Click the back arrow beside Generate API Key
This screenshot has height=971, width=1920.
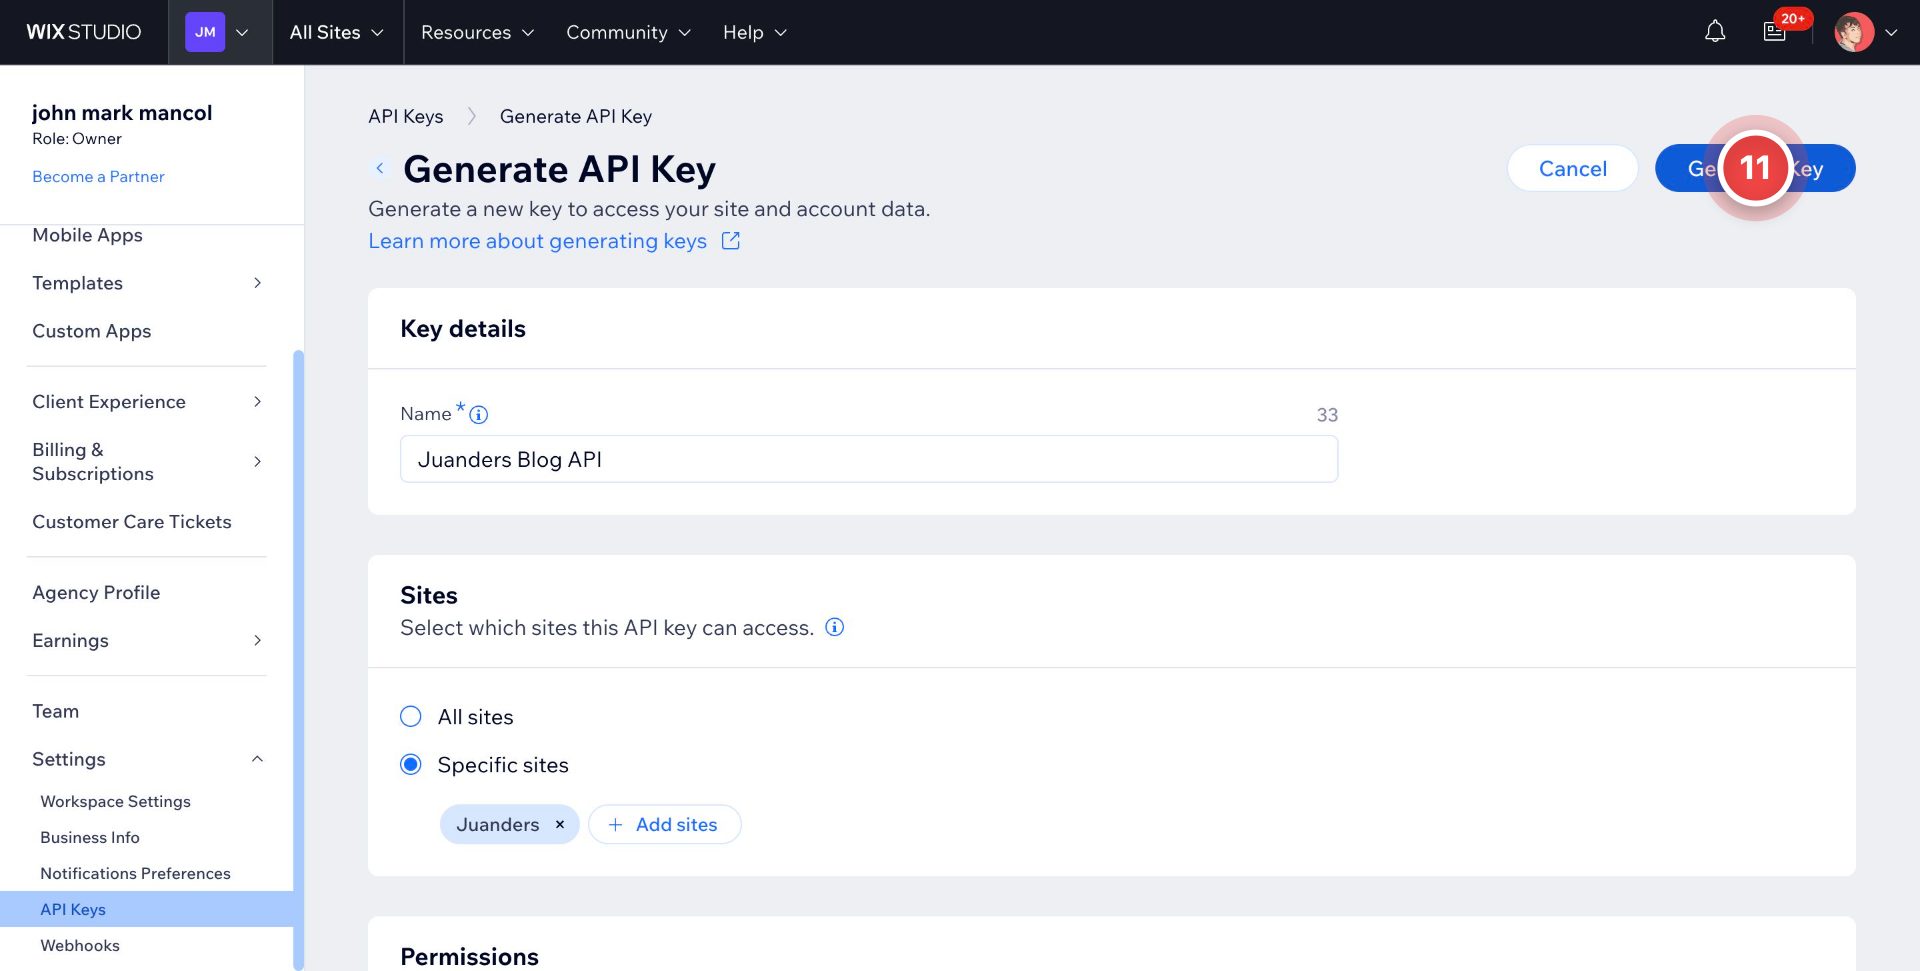click(x=380, y=168)
